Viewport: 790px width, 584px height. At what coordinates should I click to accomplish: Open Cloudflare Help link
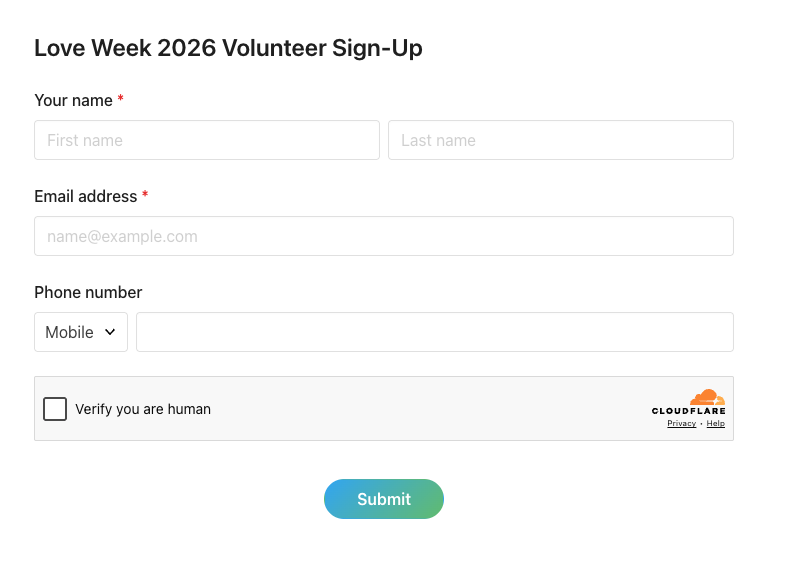click(x=716, y=424)
